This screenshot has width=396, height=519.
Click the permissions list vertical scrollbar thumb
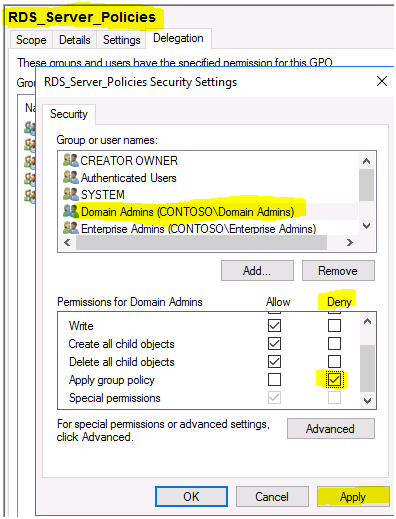point(367,368)
